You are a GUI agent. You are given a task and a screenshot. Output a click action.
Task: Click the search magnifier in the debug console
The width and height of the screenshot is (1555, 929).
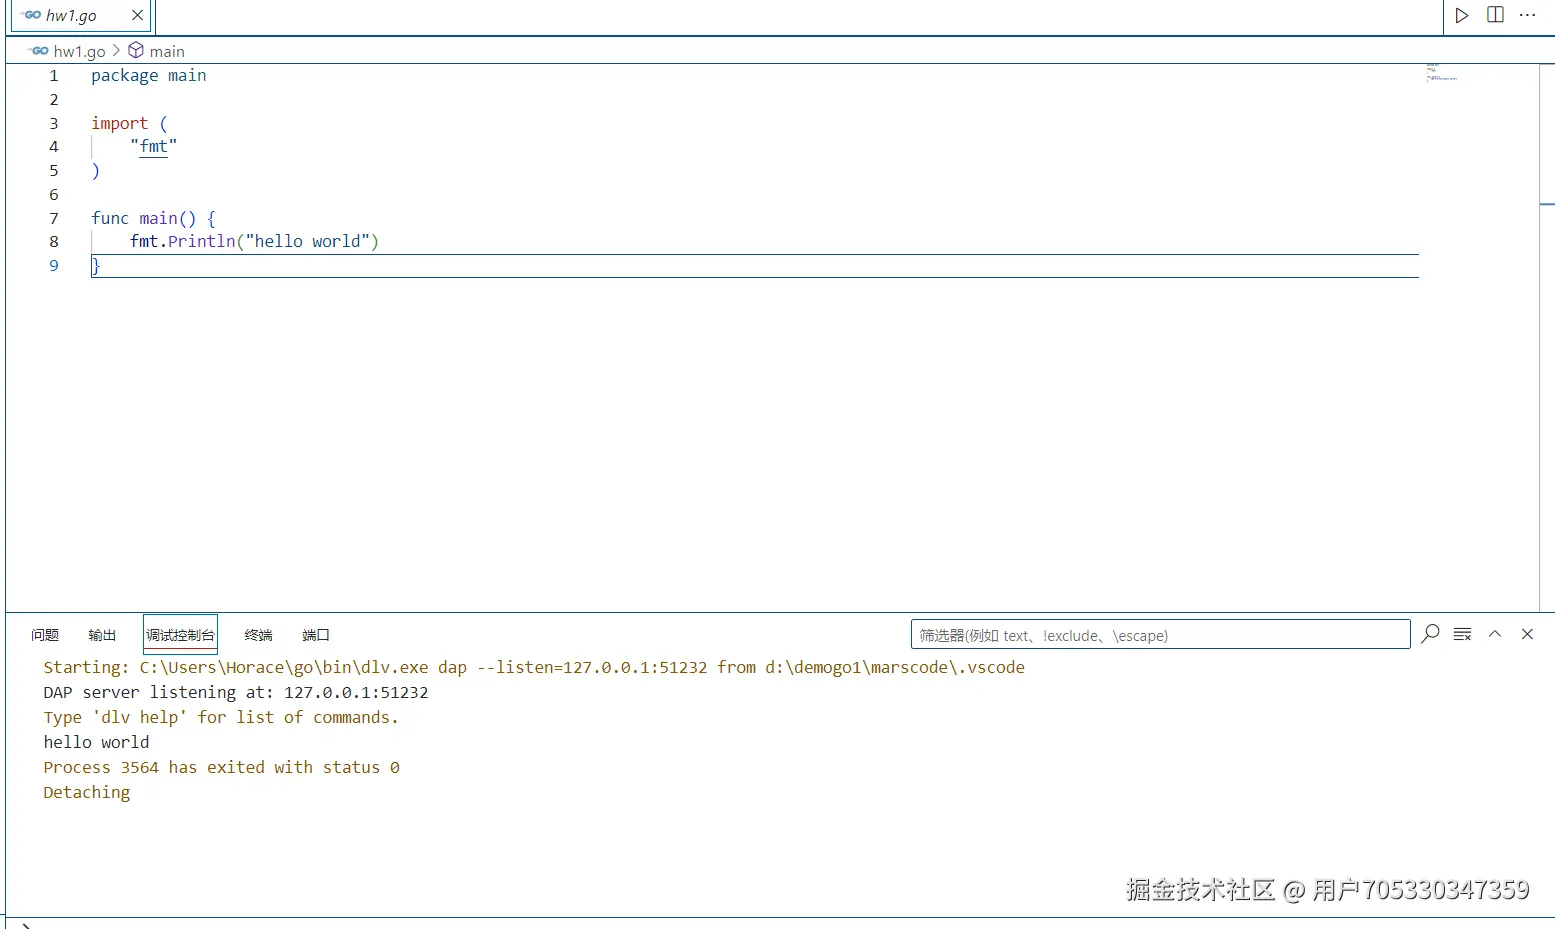(1429, 633)
